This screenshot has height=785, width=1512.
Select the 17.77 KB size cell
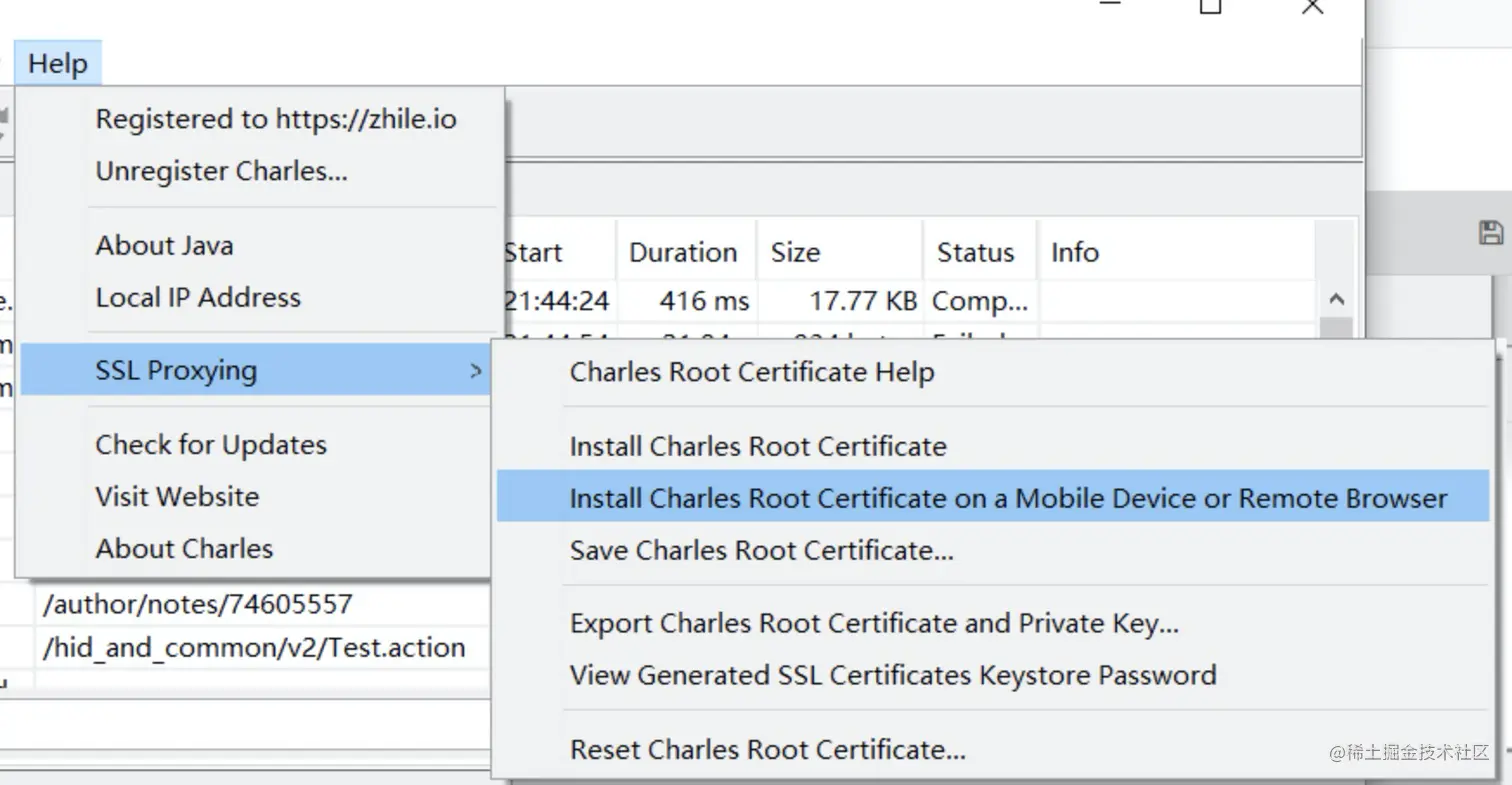click(840, 300)
